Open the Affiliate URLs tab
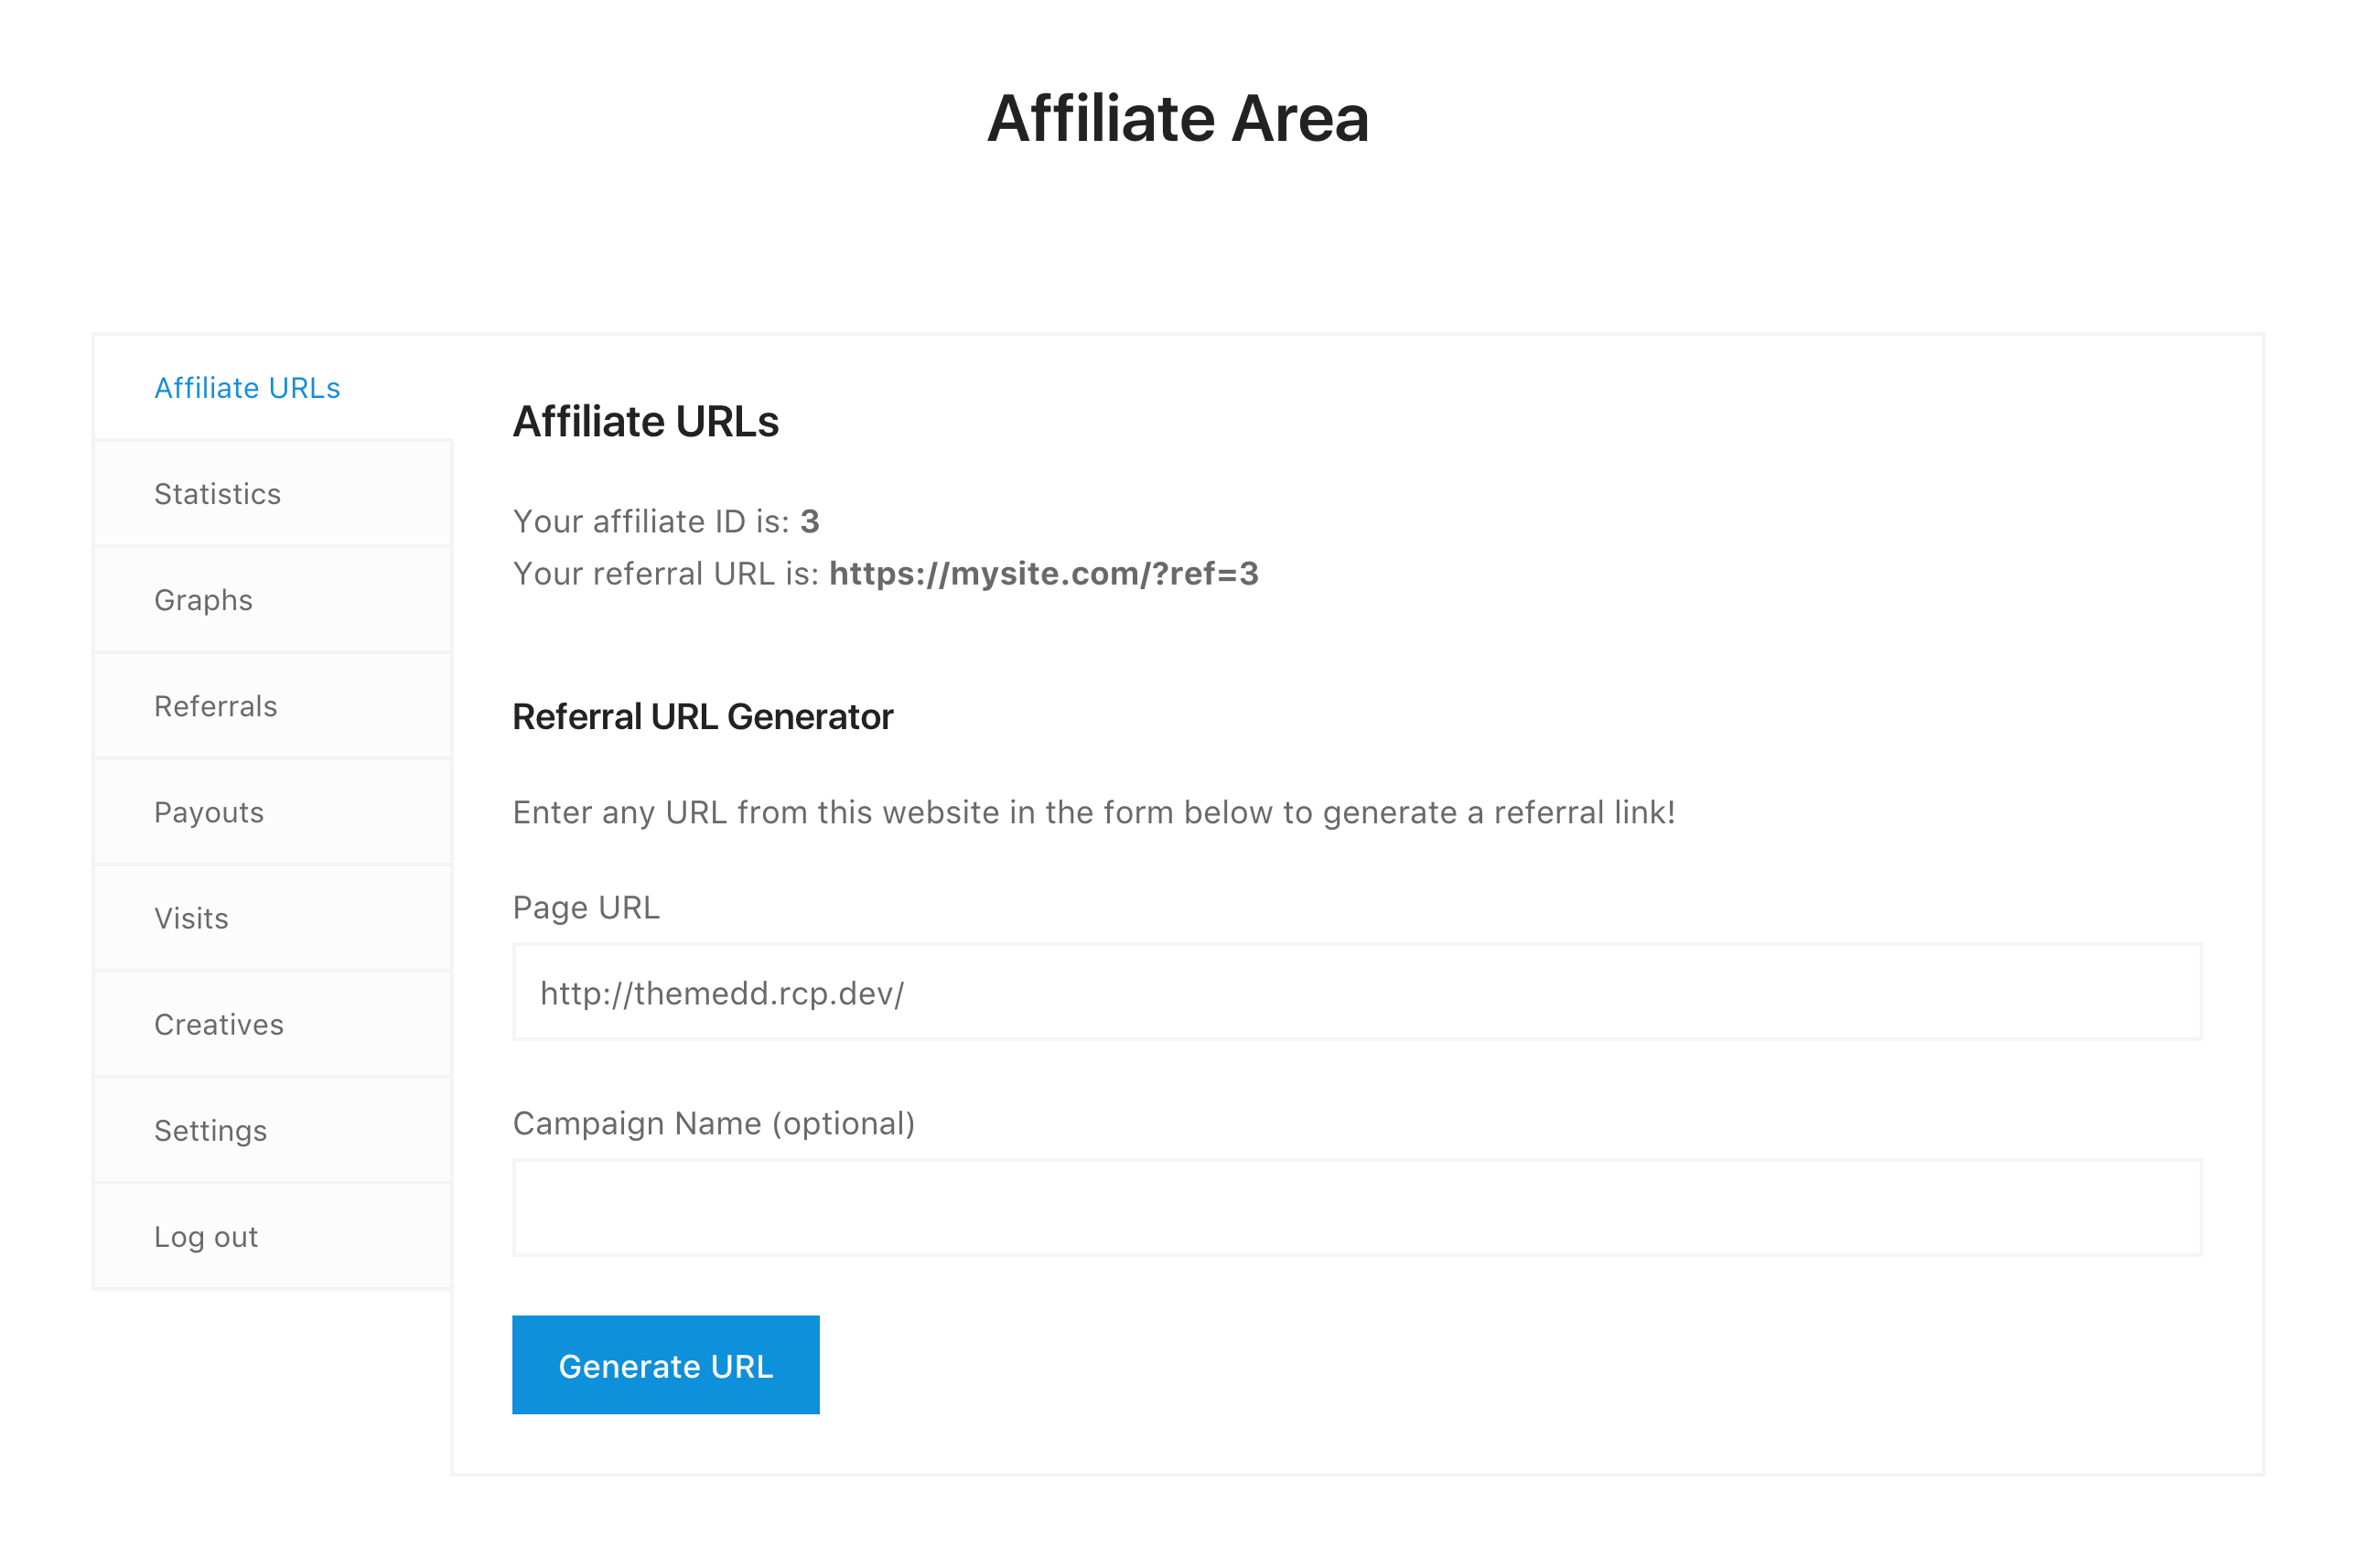Screen dimensions: 2357x1568 point(247,388)
